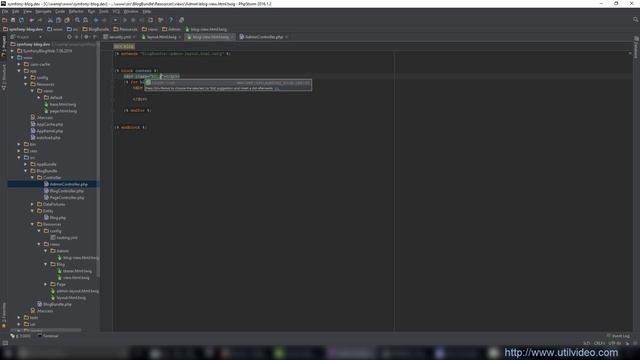
Task: Open the Project panel settings gear
Action: [86, 37]
